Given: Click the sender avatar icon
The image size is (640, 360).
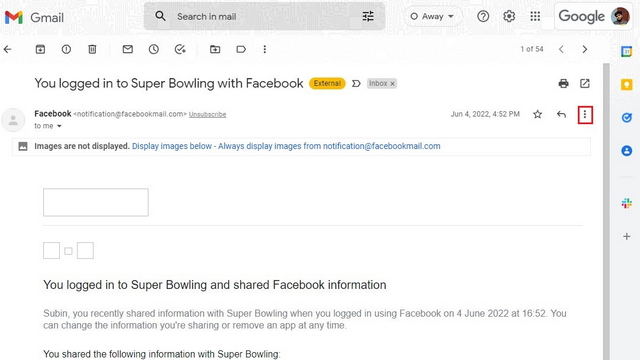Looking at the screenshot, I should point(13,120).
